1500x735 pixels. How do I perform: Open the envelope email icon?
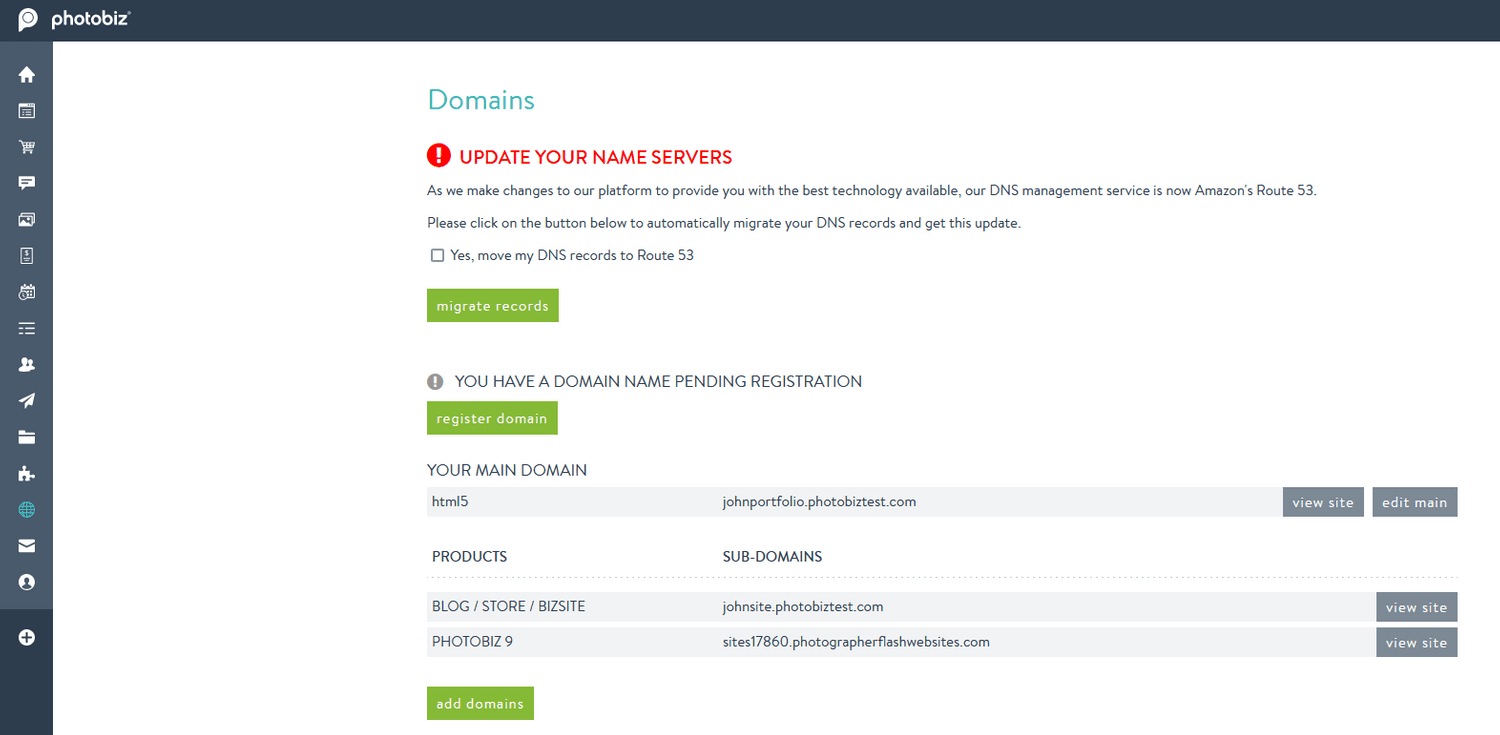click(27, 546)
